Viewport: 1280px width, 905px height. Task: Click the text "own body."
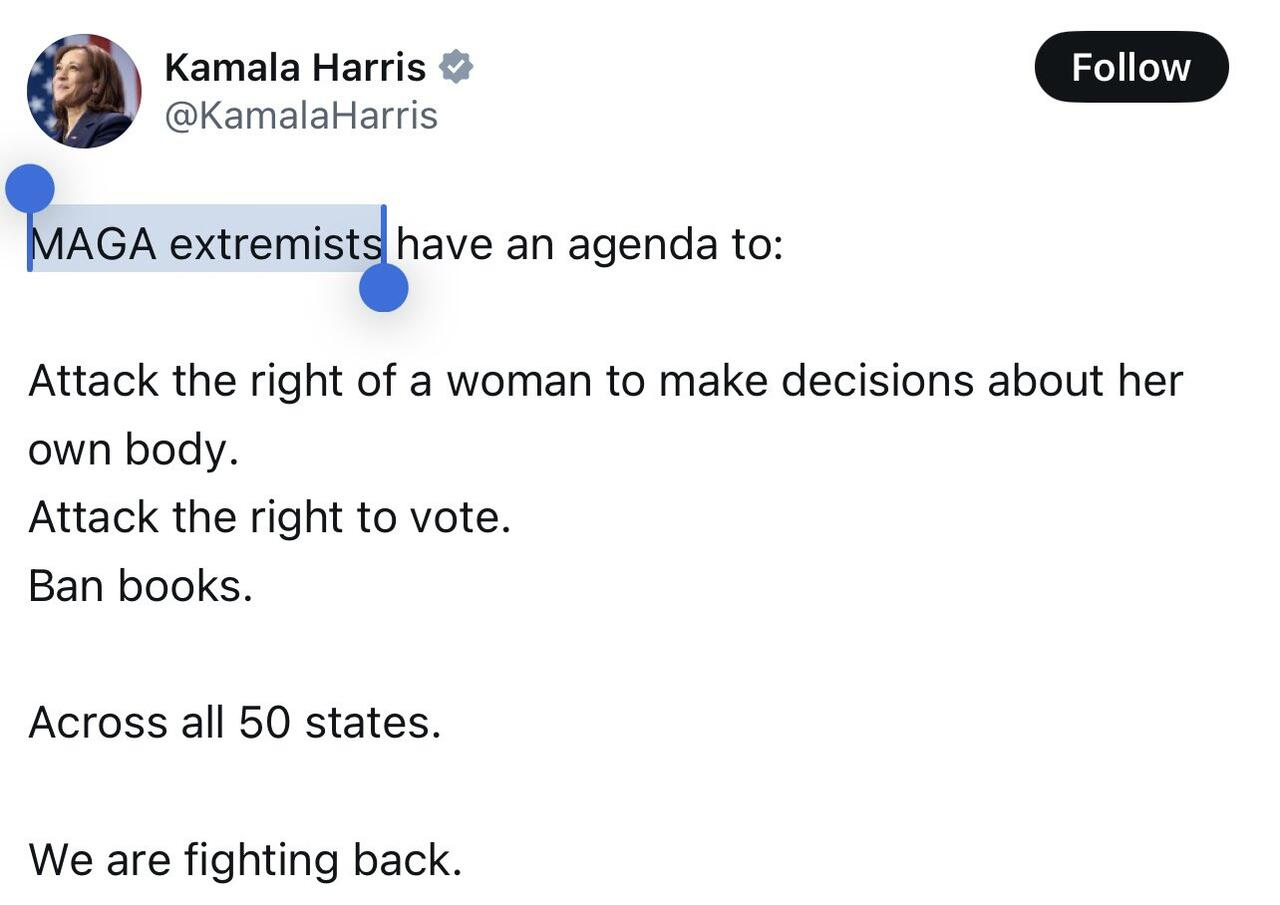pyautogui.click(x=133, y=450)
